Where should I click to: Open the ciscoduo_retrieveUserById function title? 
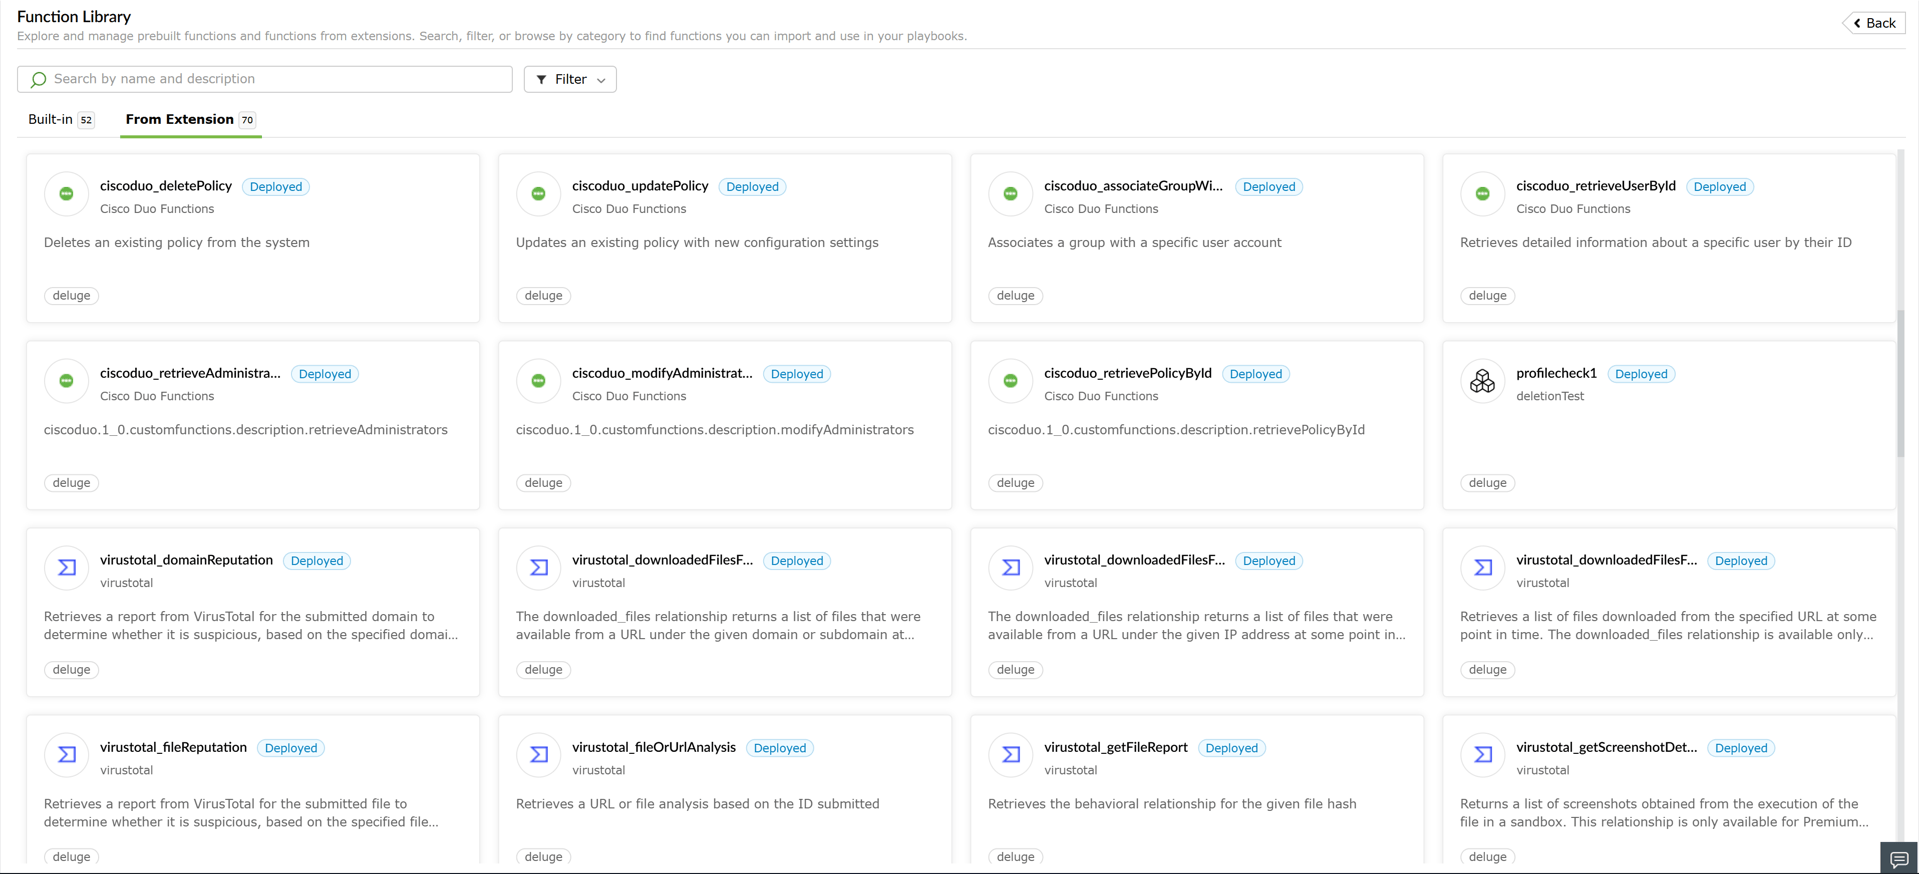tap(1596, 186)
